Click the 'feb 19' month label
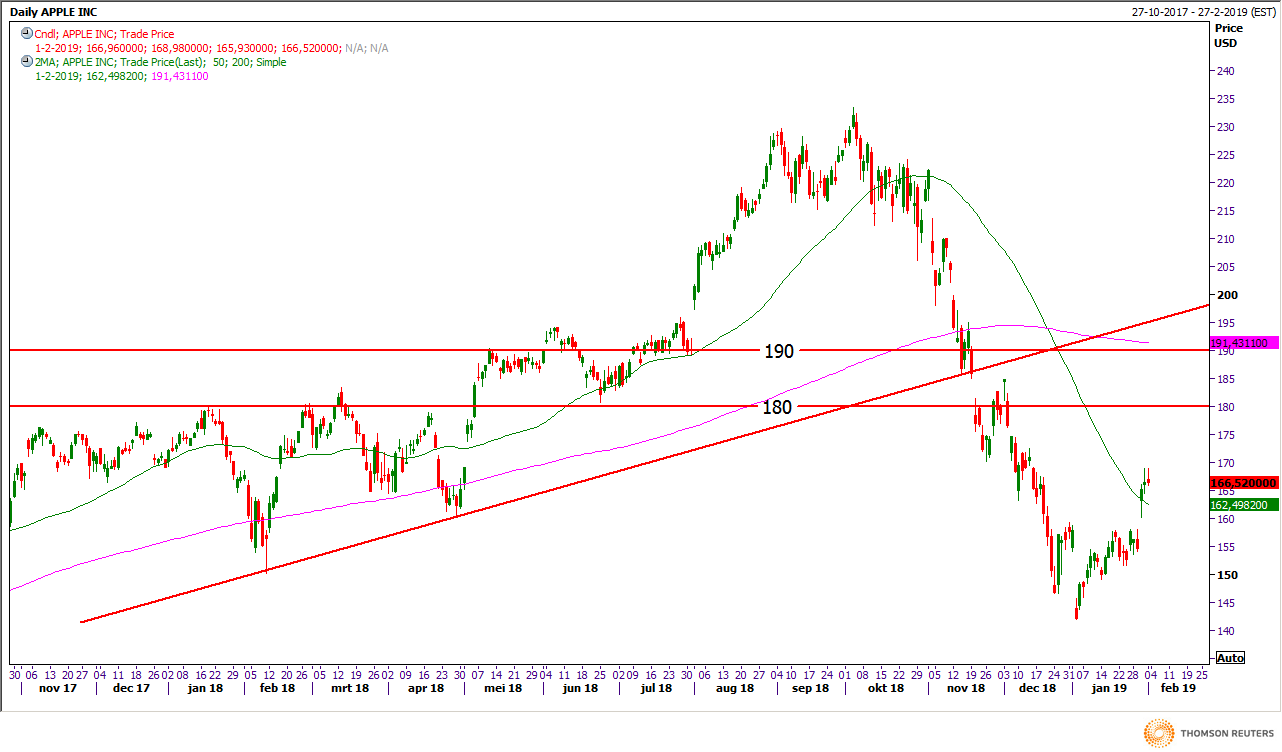1282x752 pixels. pos(1176,688)
